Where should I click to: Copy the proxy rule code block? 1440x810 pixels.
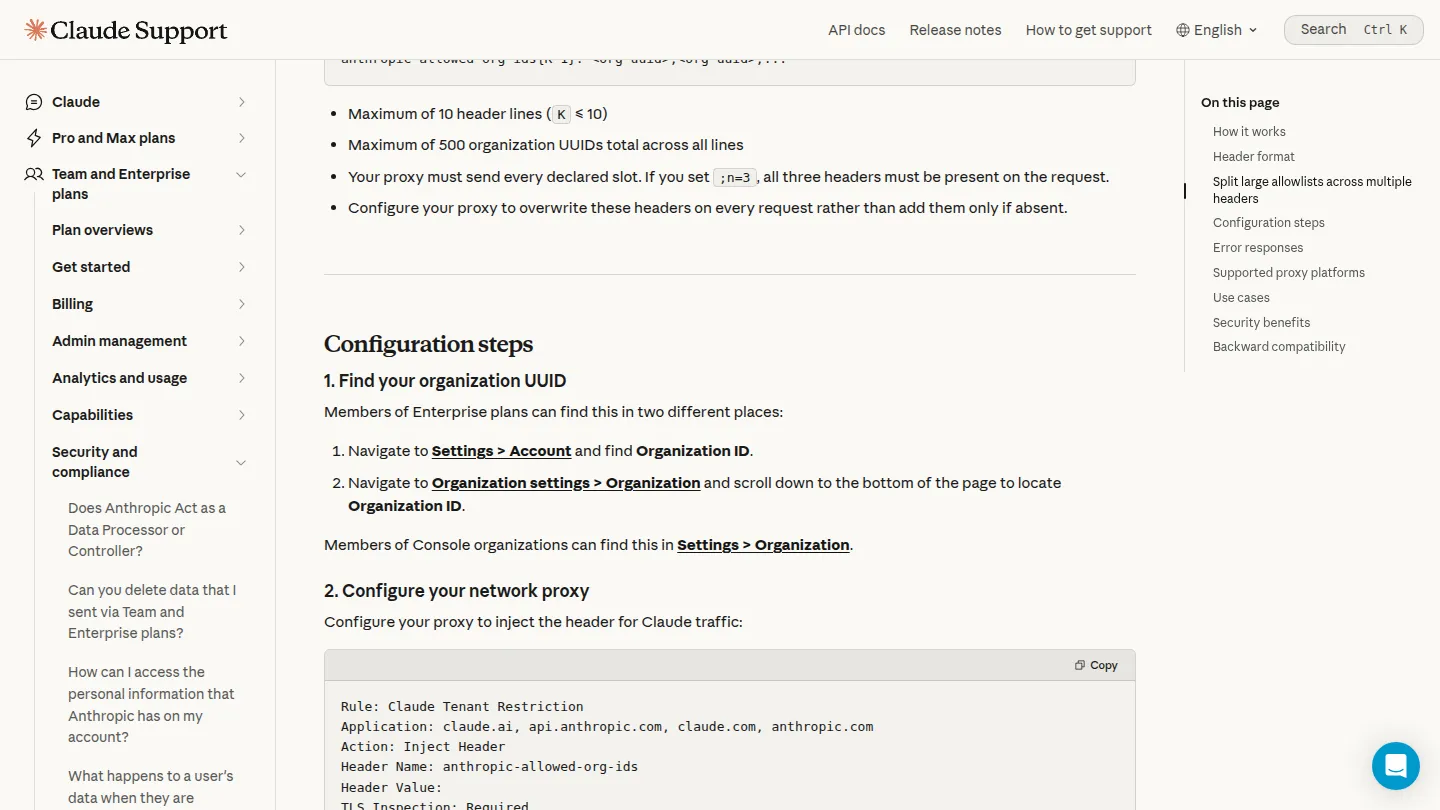click(1096, 665)
